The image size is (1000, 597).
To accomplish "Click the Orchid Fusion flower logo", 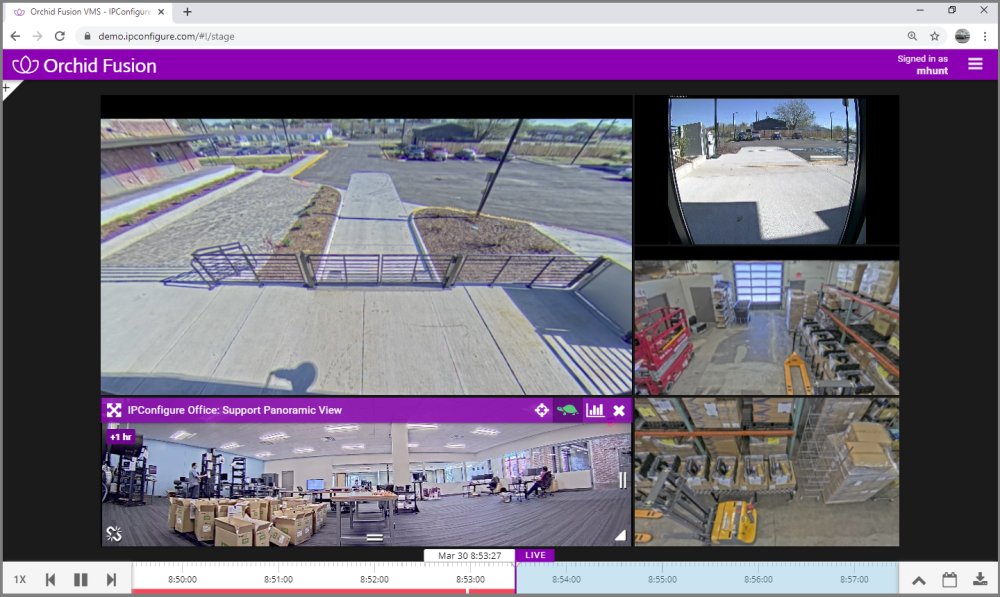I will [23, 65].
